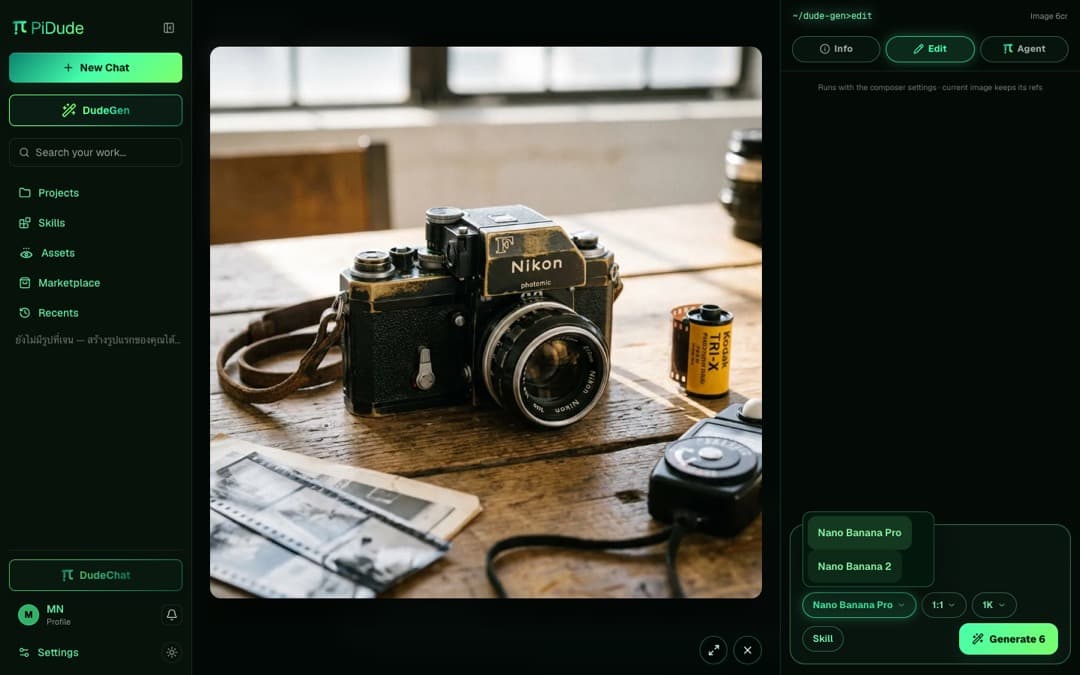1080x675 pixels.
Task: Switch to the Agent tab
Action: coord(1024,49)
